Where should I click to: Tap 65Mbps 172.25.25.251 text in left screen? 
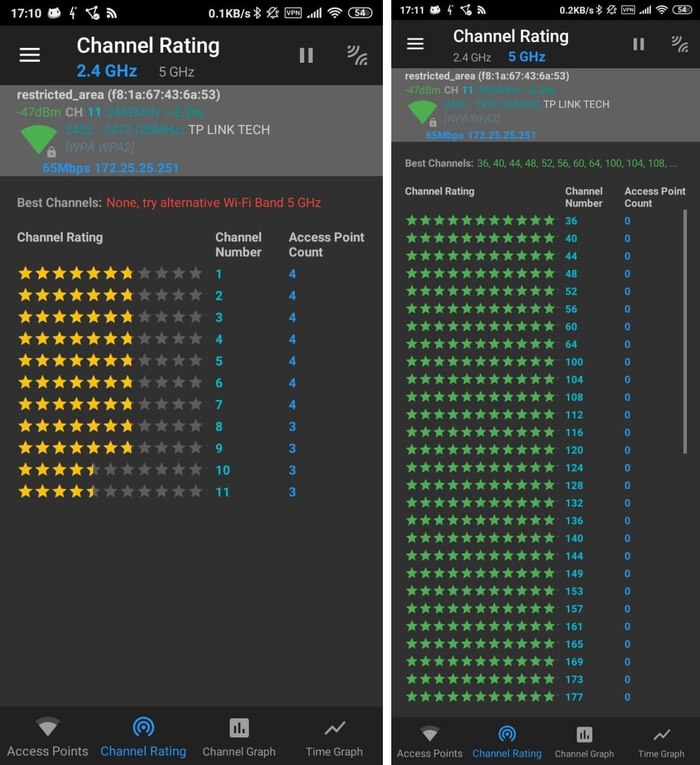[111, 168]
